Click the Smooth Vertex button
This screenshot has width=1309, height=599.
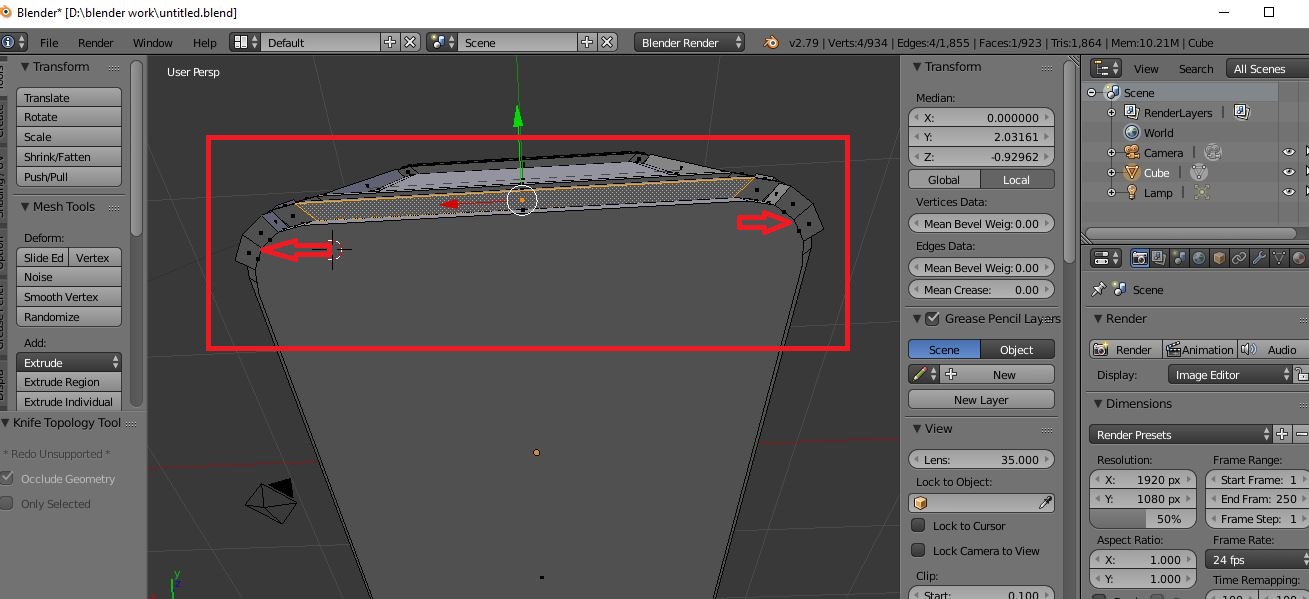click(x=68, y=296)
